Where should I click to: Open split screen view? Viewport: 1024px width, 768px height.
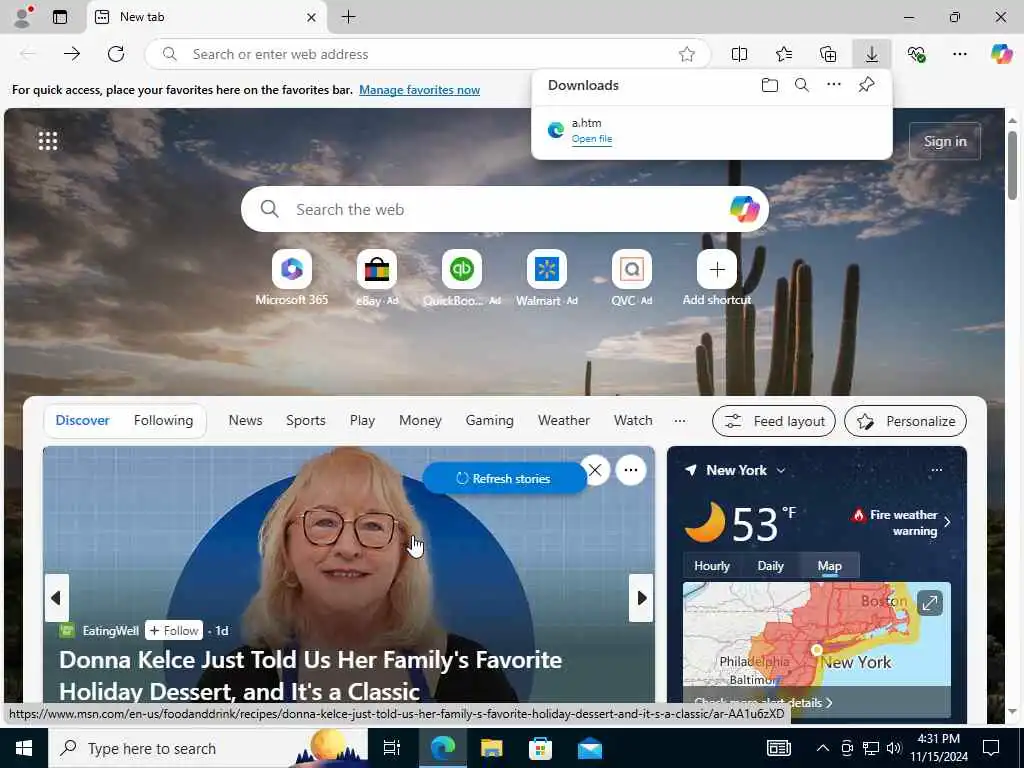point(739,54)
